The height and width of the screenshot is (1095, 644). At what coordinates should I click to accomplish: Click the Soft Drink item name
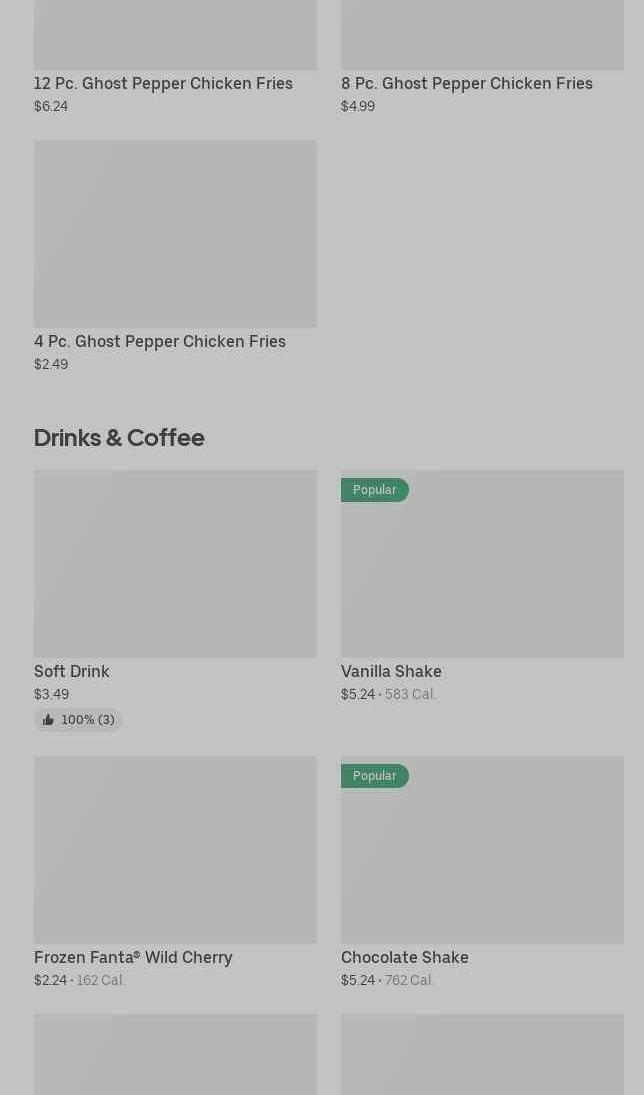(x=72, y=671)
